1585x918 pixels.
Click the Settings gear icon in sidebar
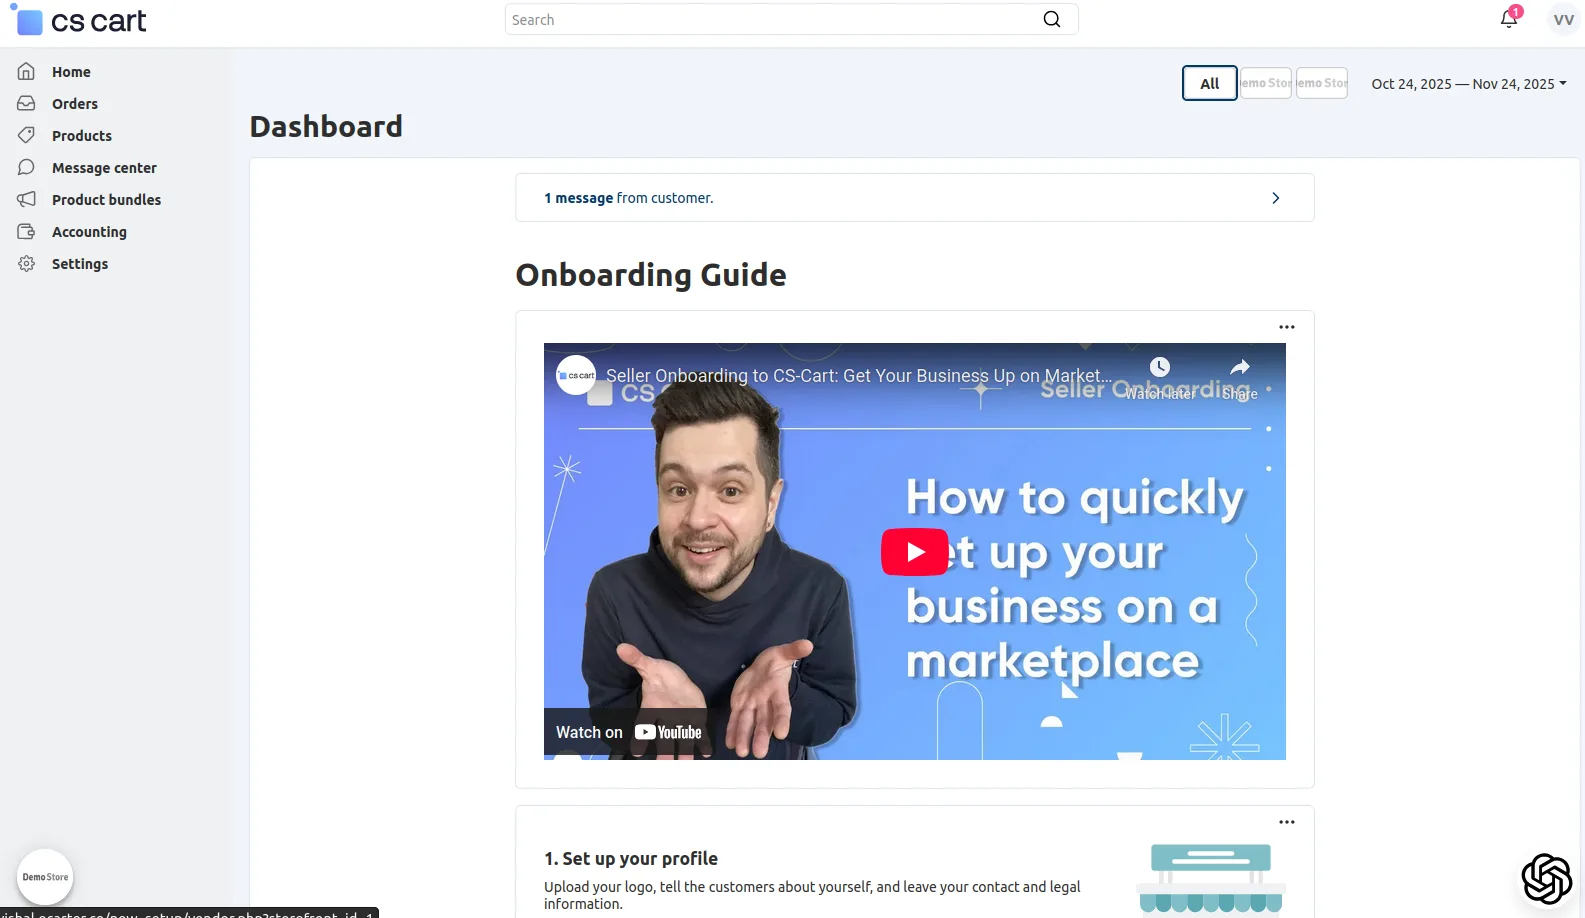27,264
